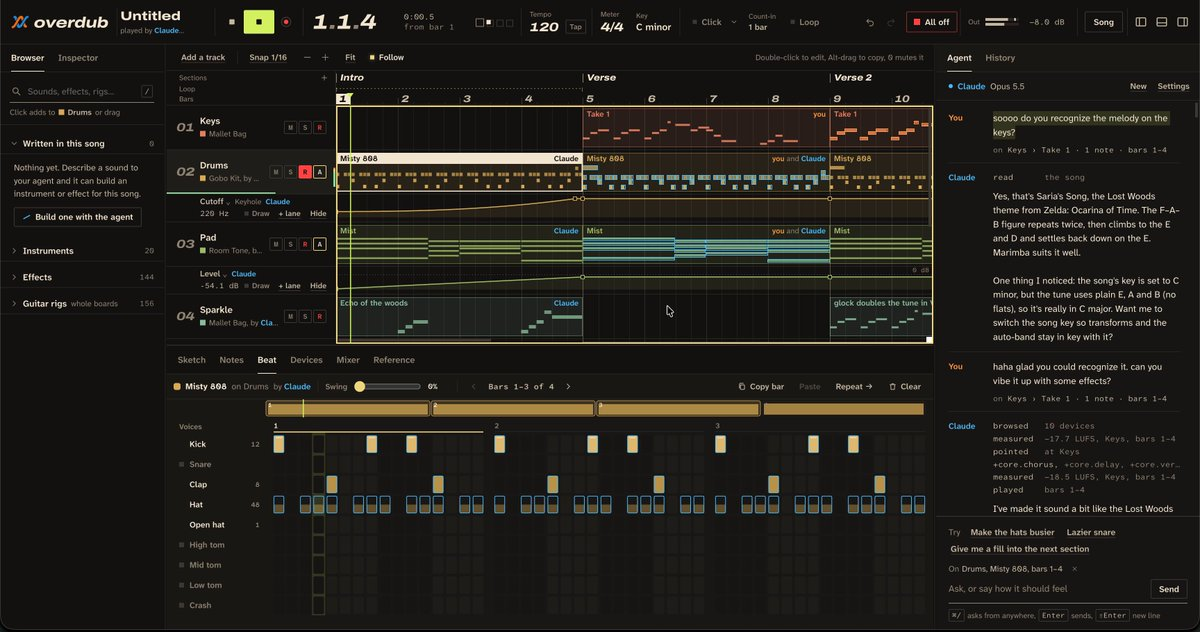
Task: Switch to the History tab
Action: pos(1000,58)
